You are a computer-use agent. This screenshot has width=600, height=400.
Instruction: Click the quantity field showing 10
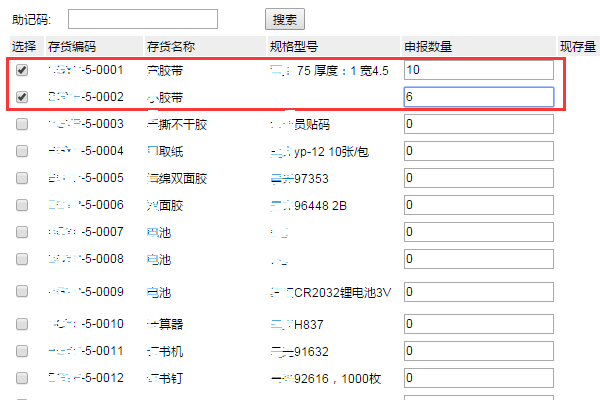pos(478,71)
